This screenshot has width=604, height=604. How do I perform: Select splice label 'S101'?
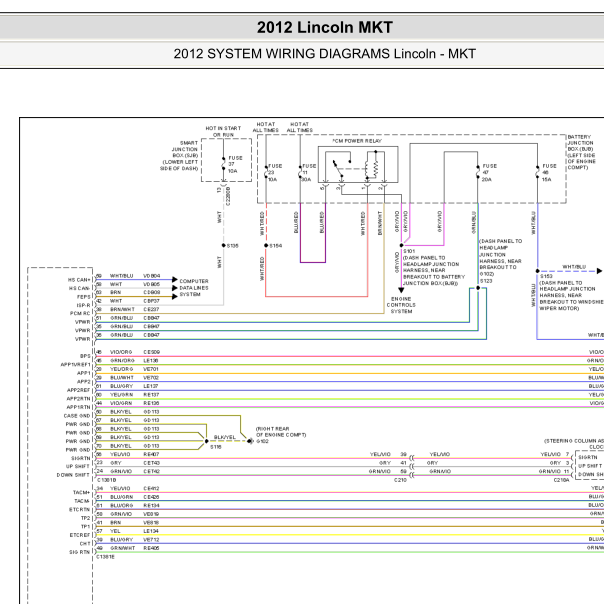point(409,251)
